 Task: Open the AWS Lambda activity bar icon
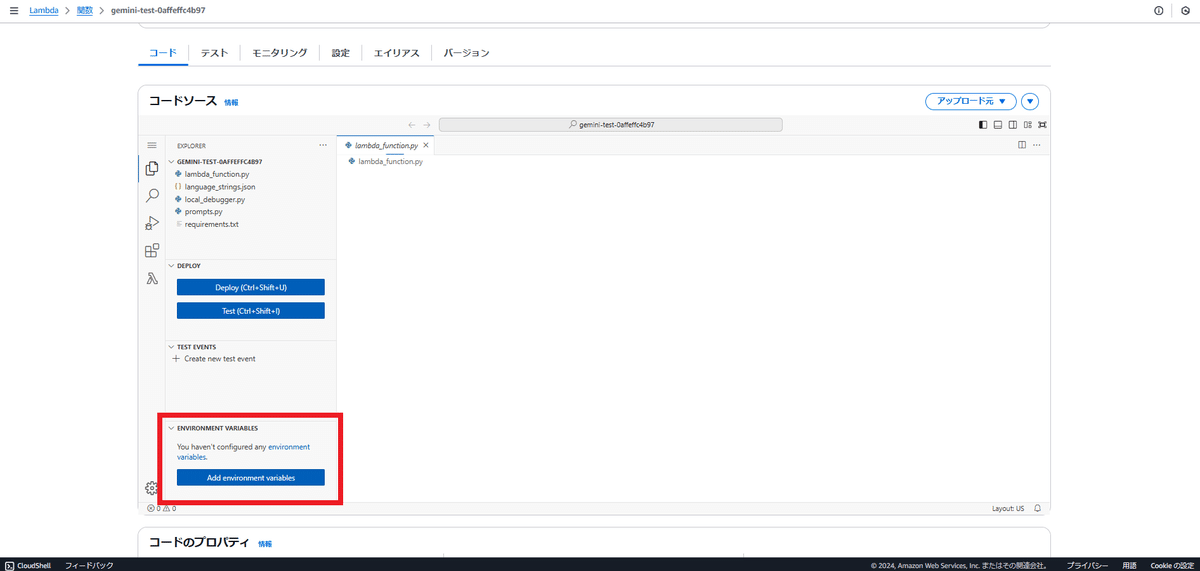pos(152,279)
